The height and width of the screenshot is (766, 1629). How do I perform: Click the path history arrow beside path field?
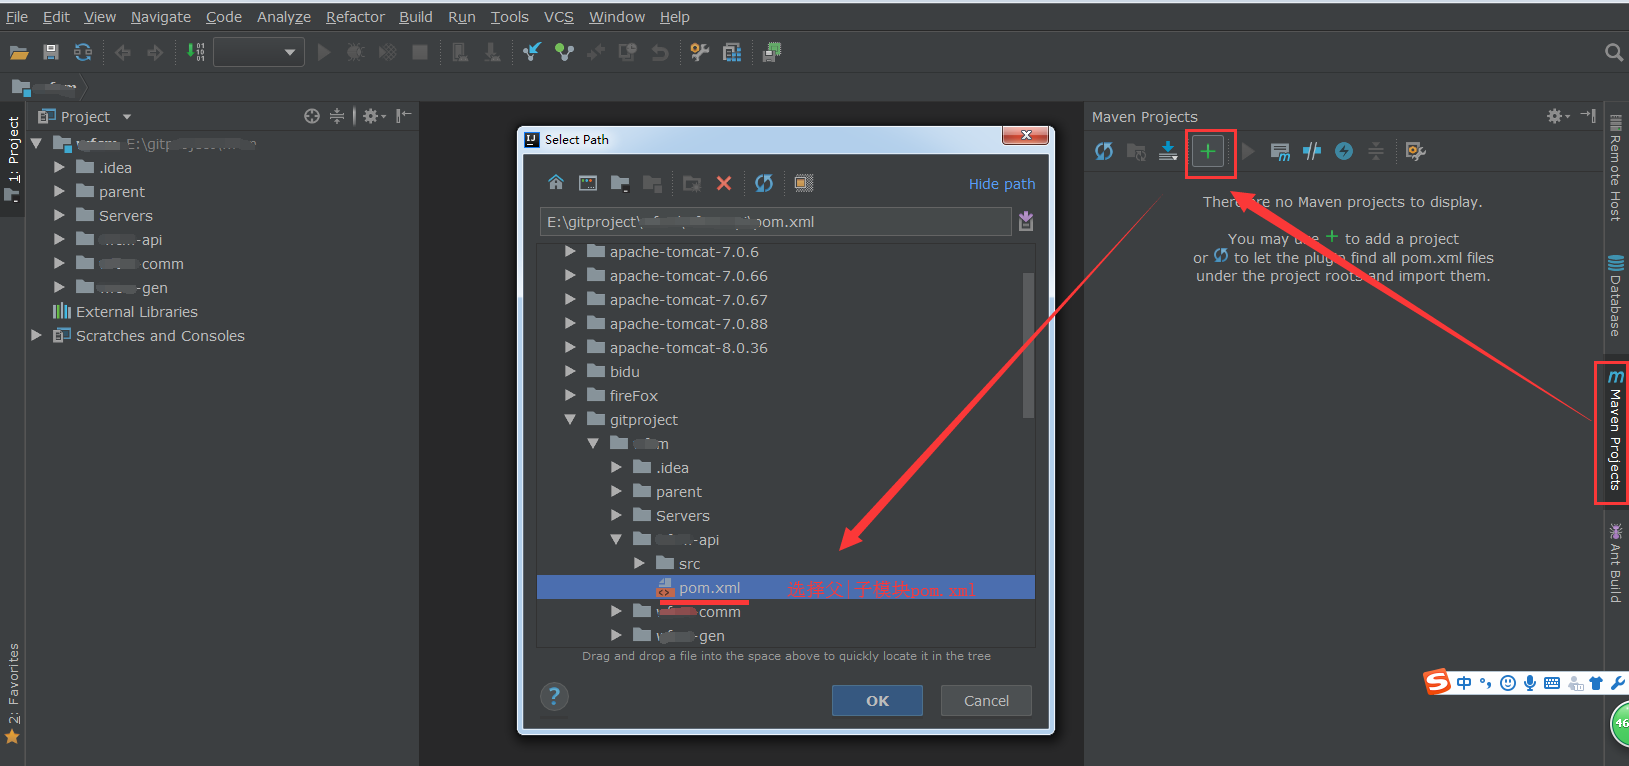(x=1026, y=222)
